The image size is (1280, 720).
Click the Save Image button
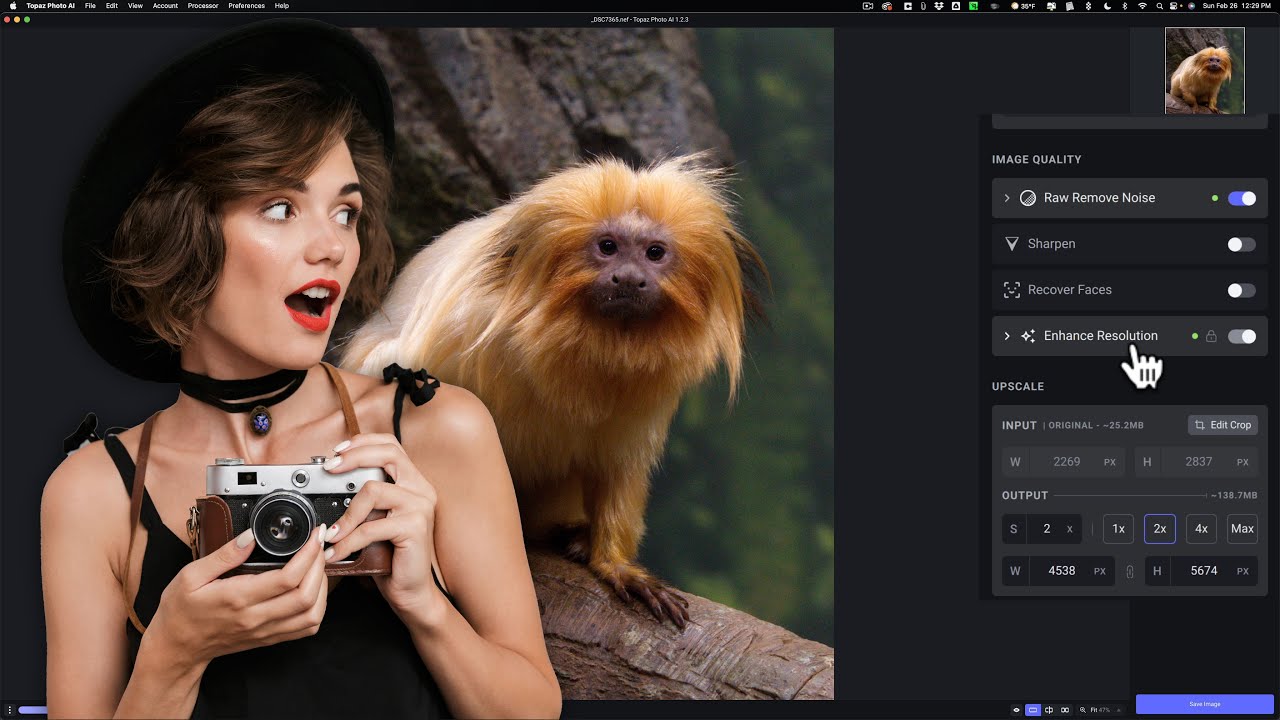(x=1204, y=704)
